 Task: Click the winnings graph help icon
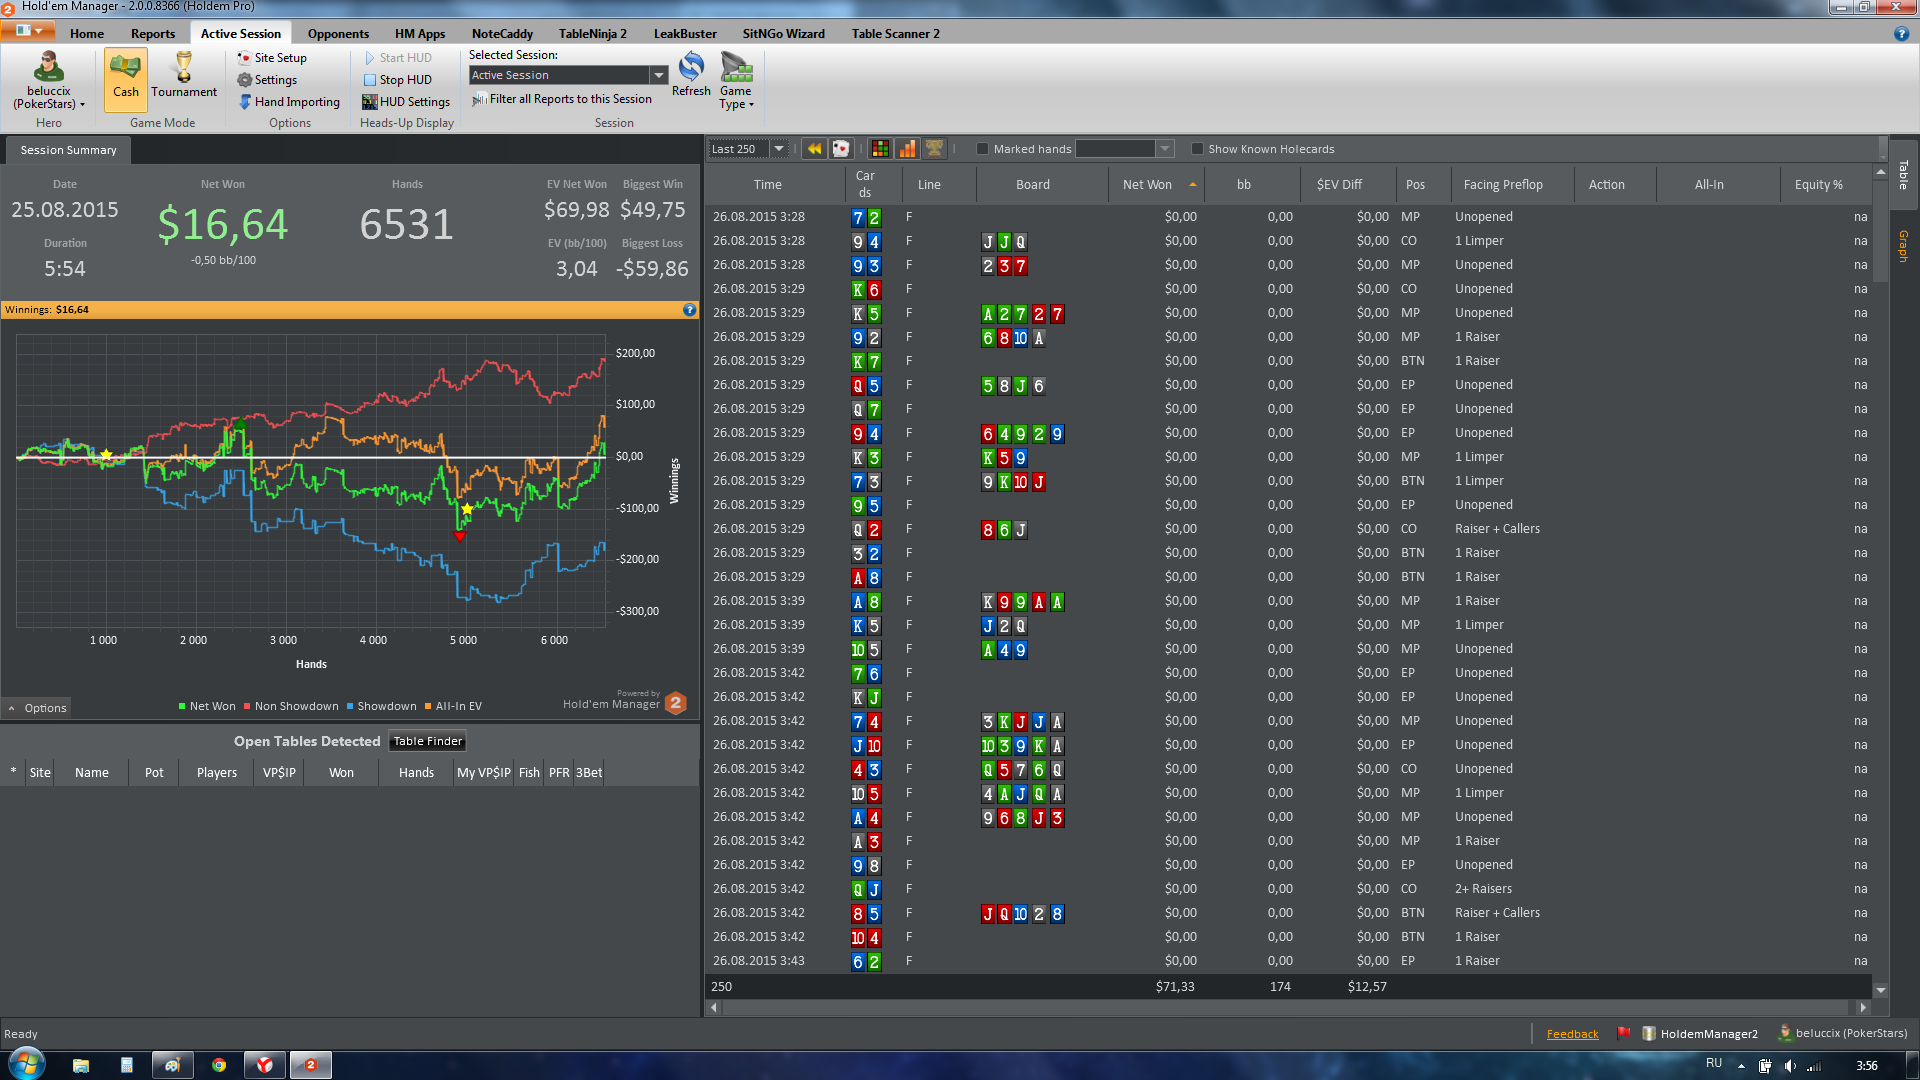tap(689, 310)
